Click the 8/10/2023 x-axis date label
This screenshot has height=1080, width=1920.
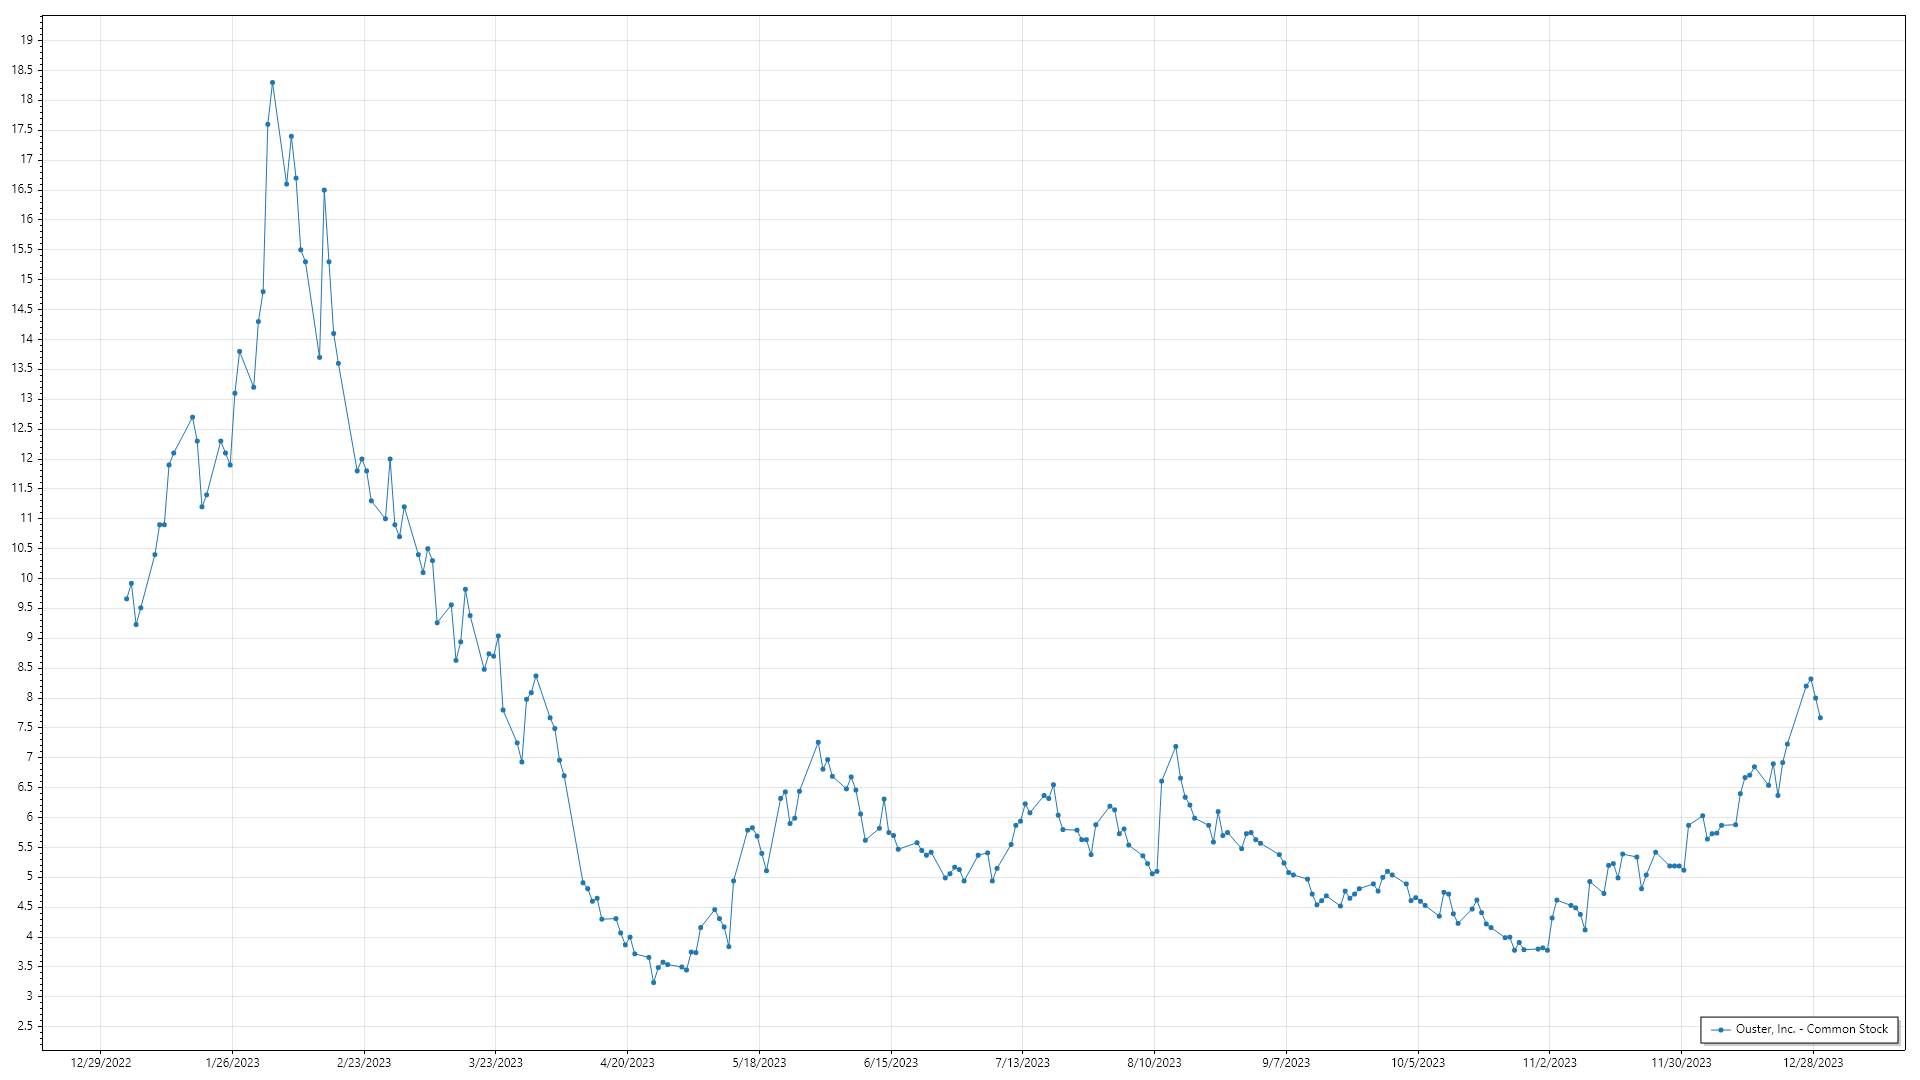click(1154, 1063)
